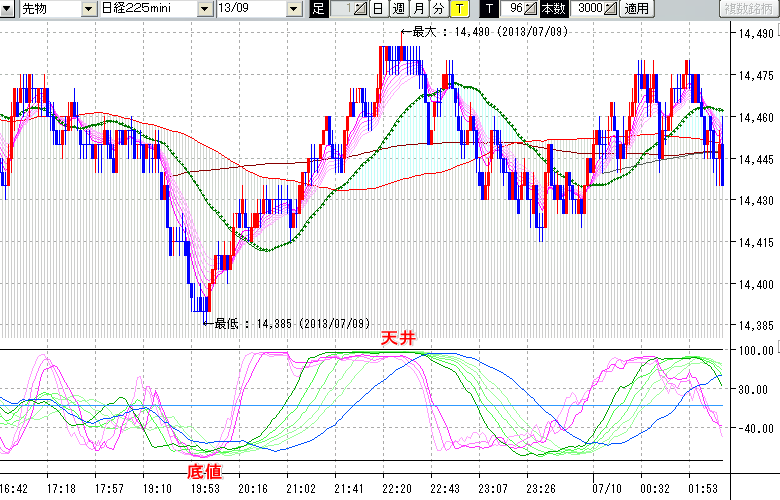Click the stepper beside the 3000 field
The image size is (780, 500).
(x=612, y=9)
